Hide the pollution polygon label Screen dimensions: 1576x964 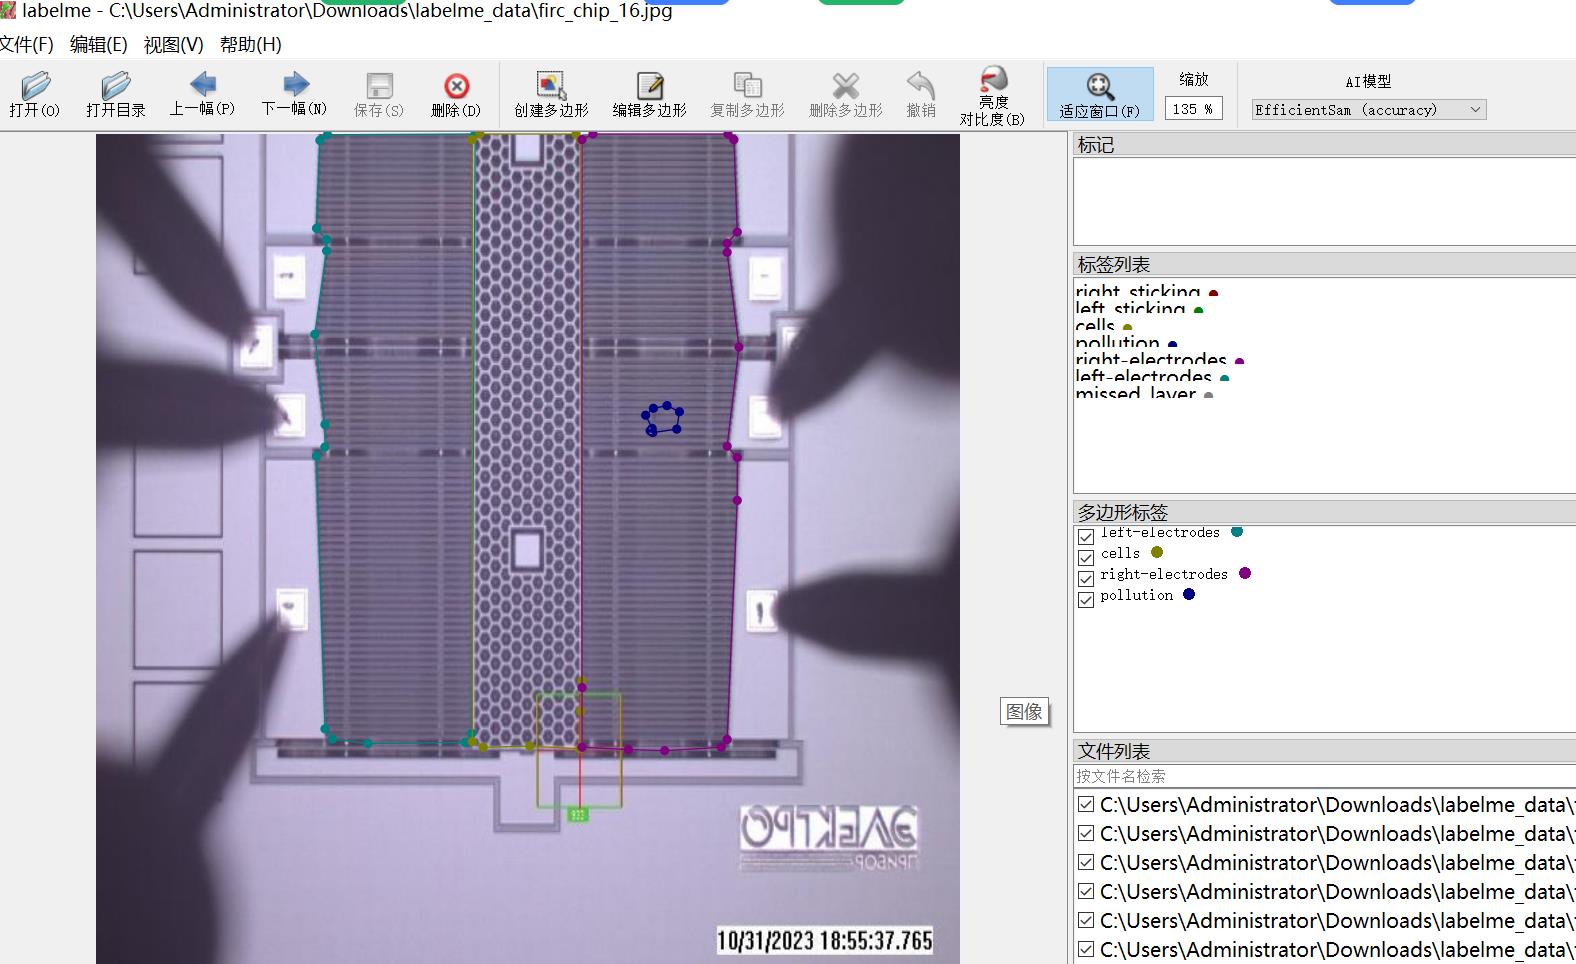click(x=1086, y=600)
